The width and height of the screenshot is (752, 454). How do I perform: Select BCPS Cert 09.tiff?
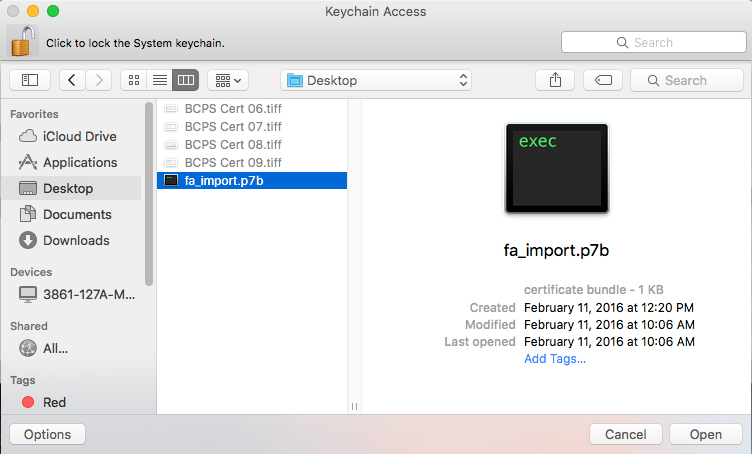tap(252, 163)
